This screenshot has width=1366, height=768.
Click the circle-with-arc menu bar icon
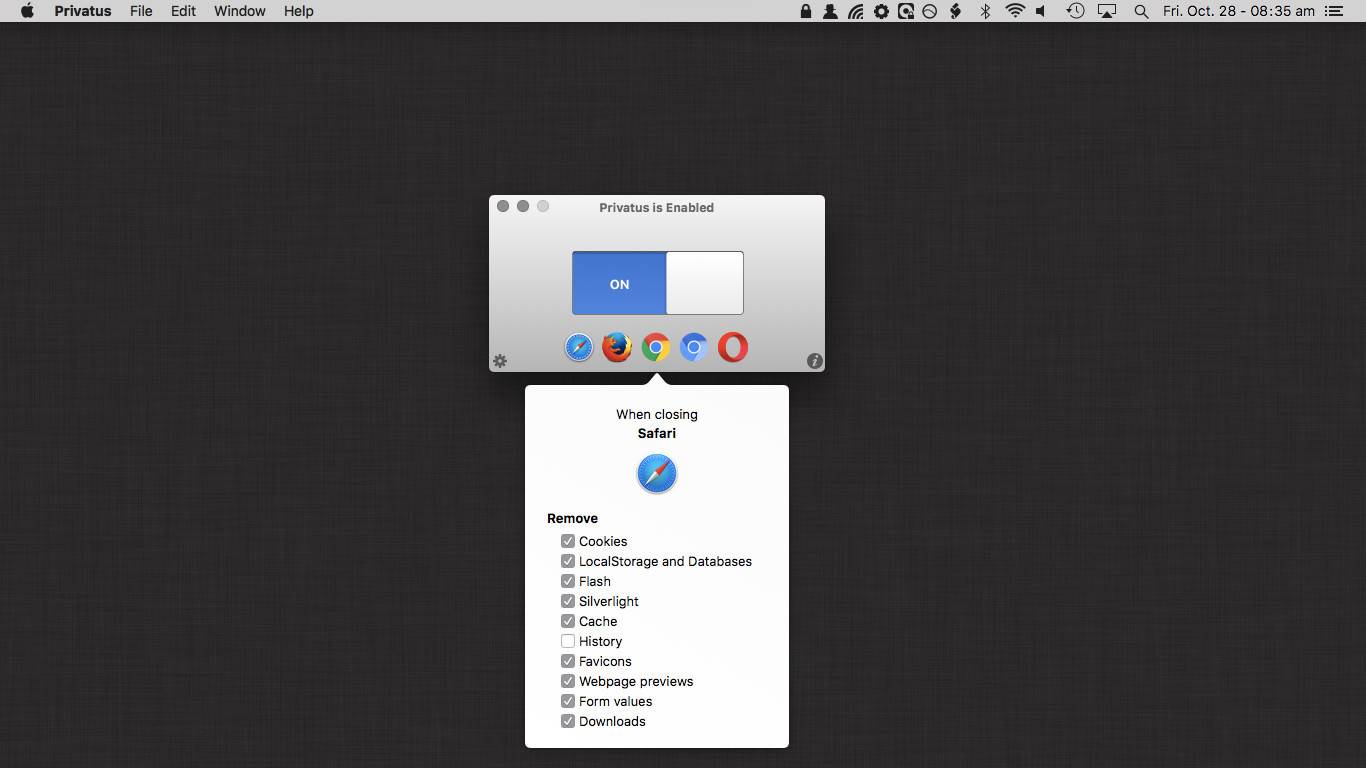click(x=930, y=11)
